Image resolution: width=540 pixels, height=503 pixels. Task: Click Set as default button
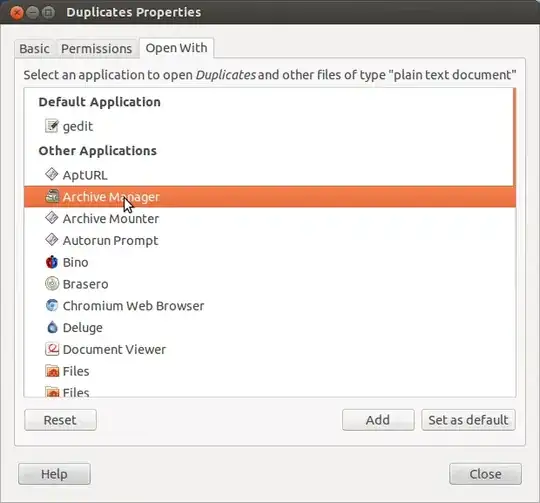tap(468, 420)
